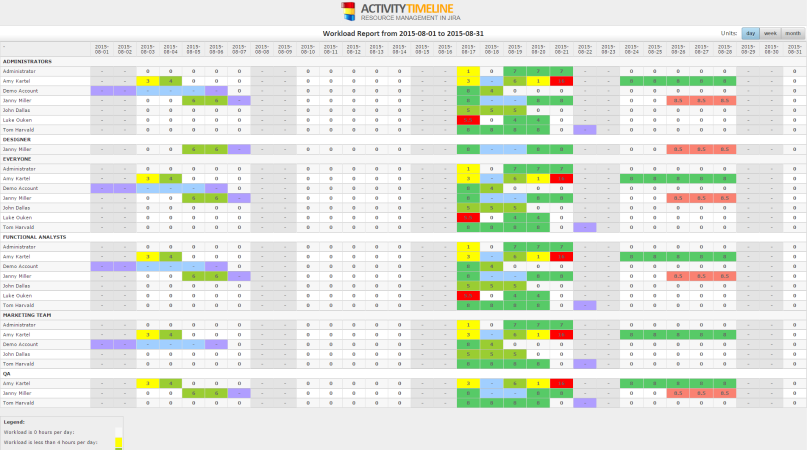The width and height of the screenshot is (807, 450).
Task: Switch units to day view
Action: [x=750, y=33]
